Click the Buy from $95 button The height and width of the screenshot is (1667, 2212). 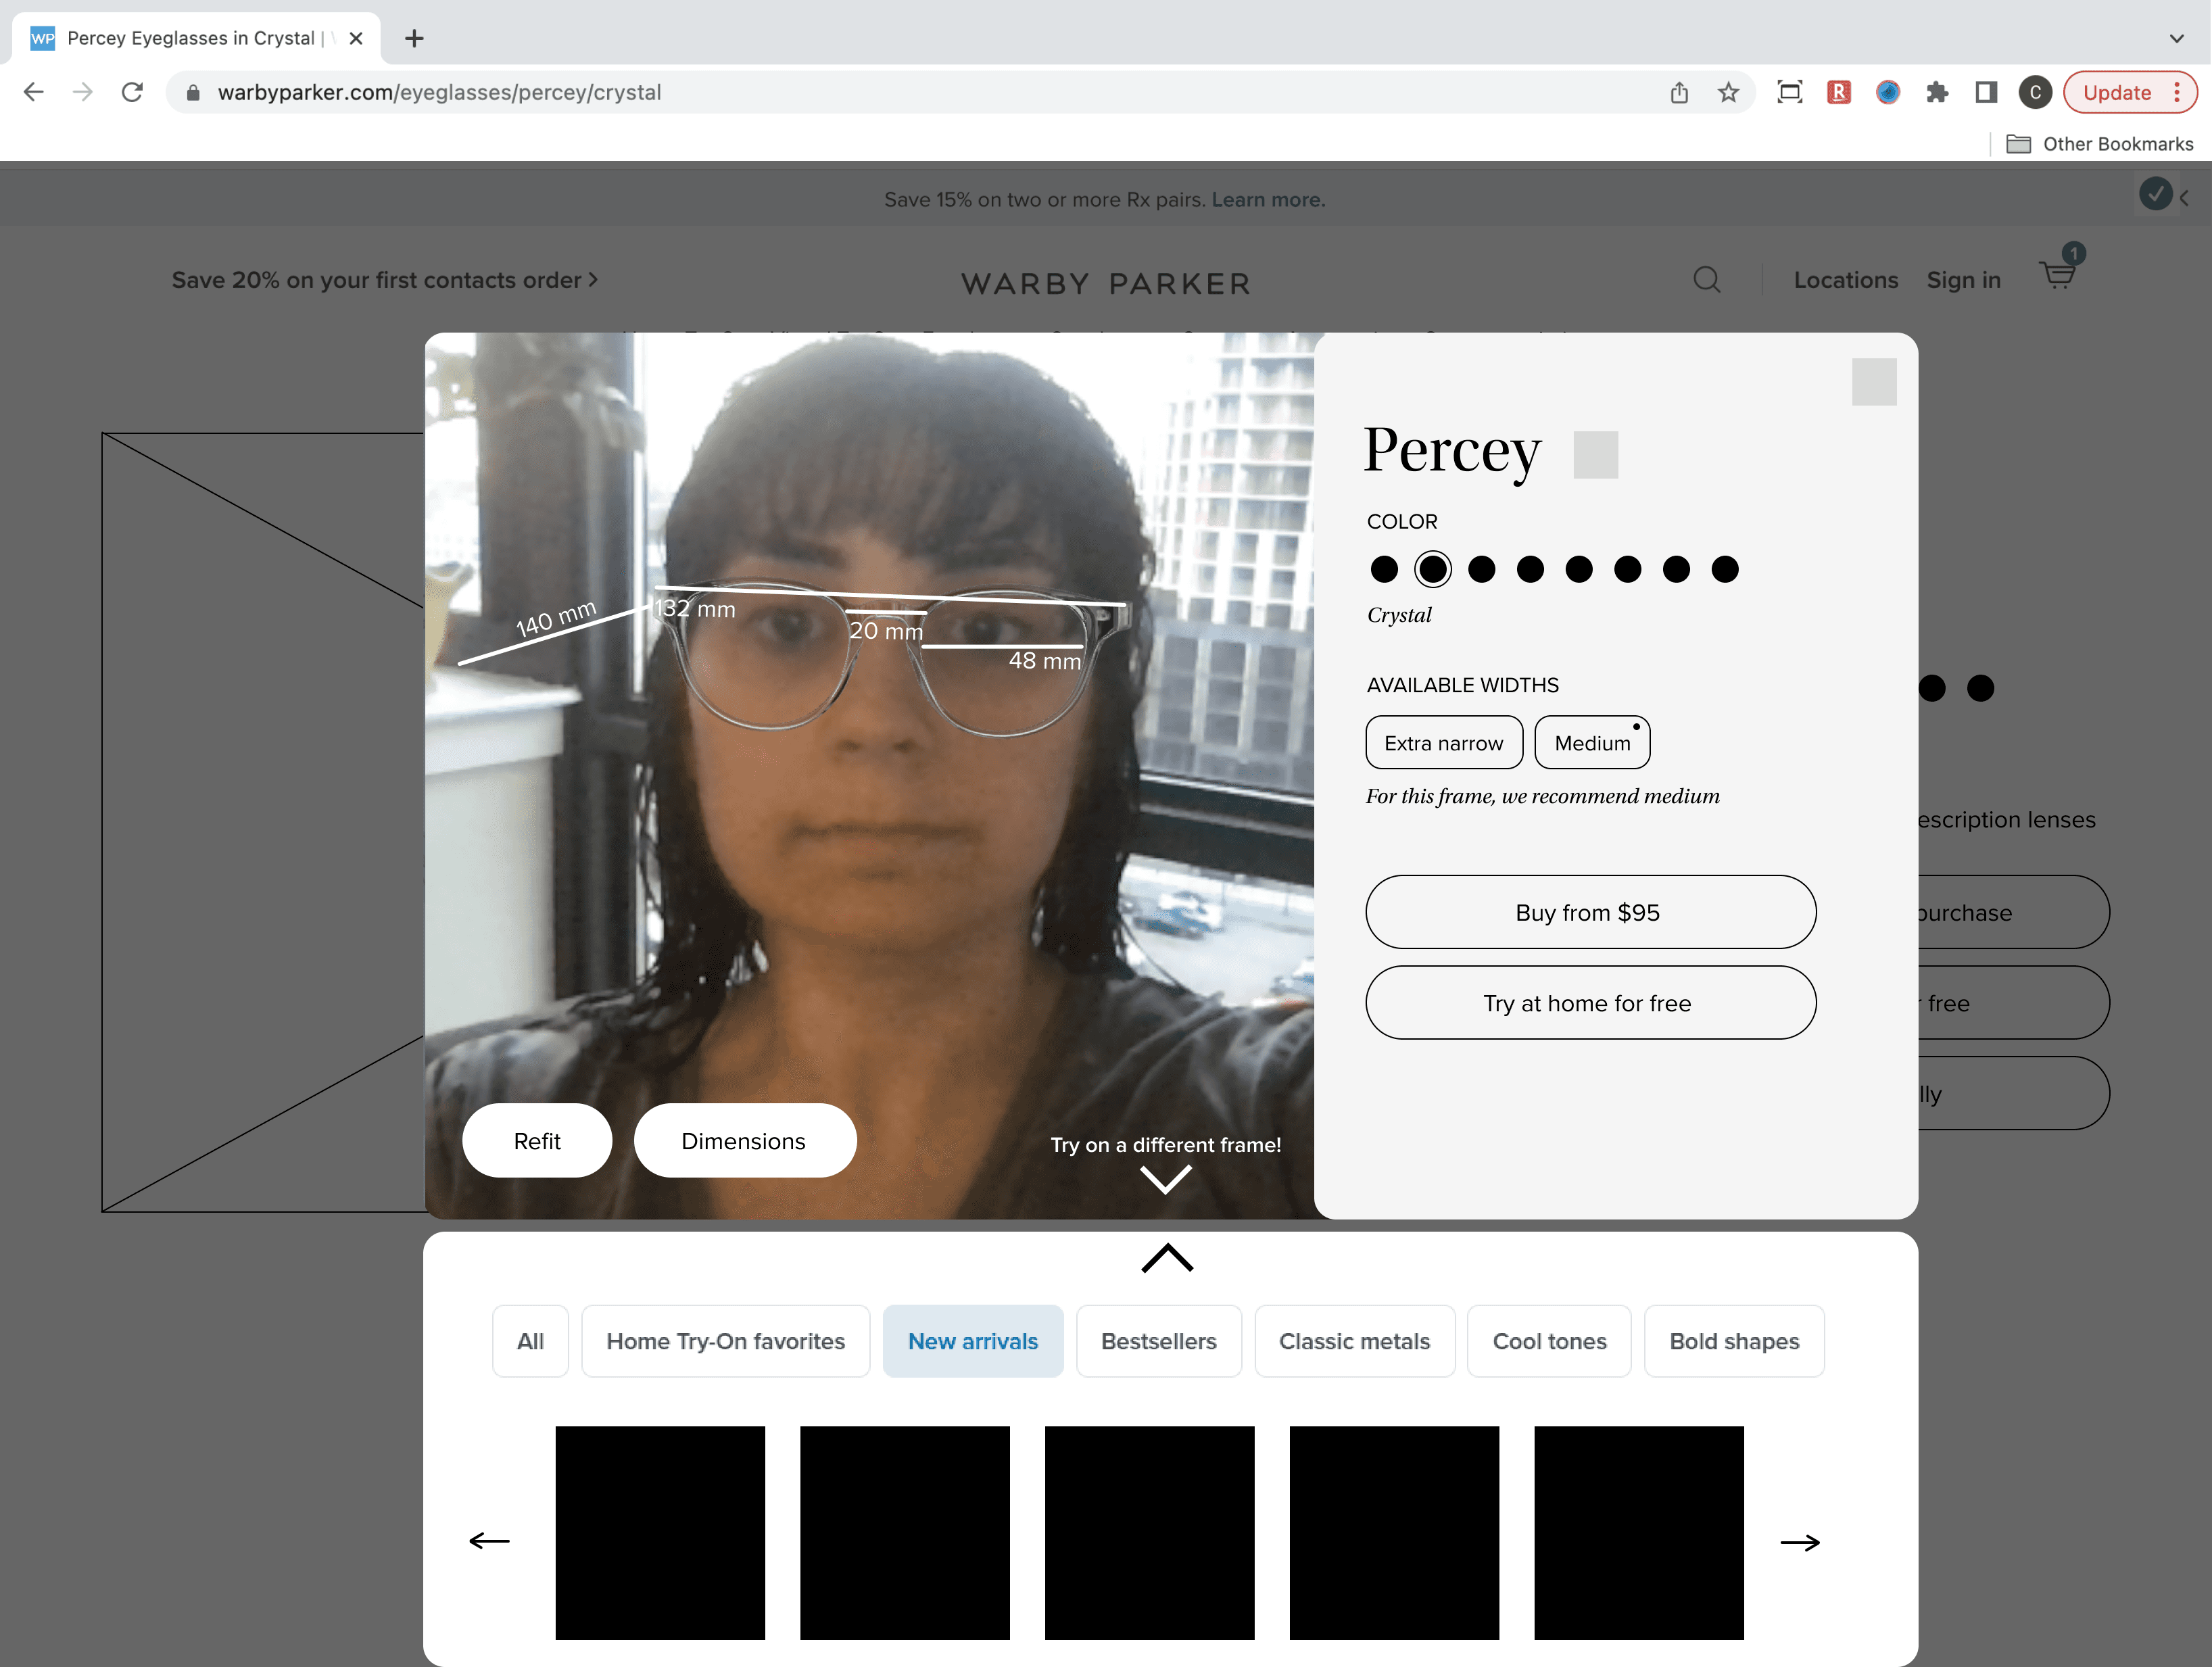(x=1589, y=912)
